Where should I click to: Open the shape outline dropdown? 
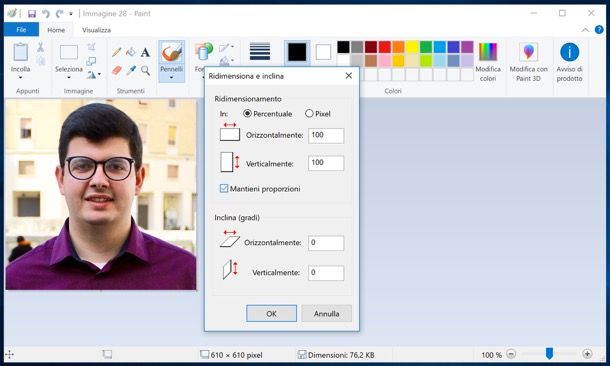click(226, 47)
